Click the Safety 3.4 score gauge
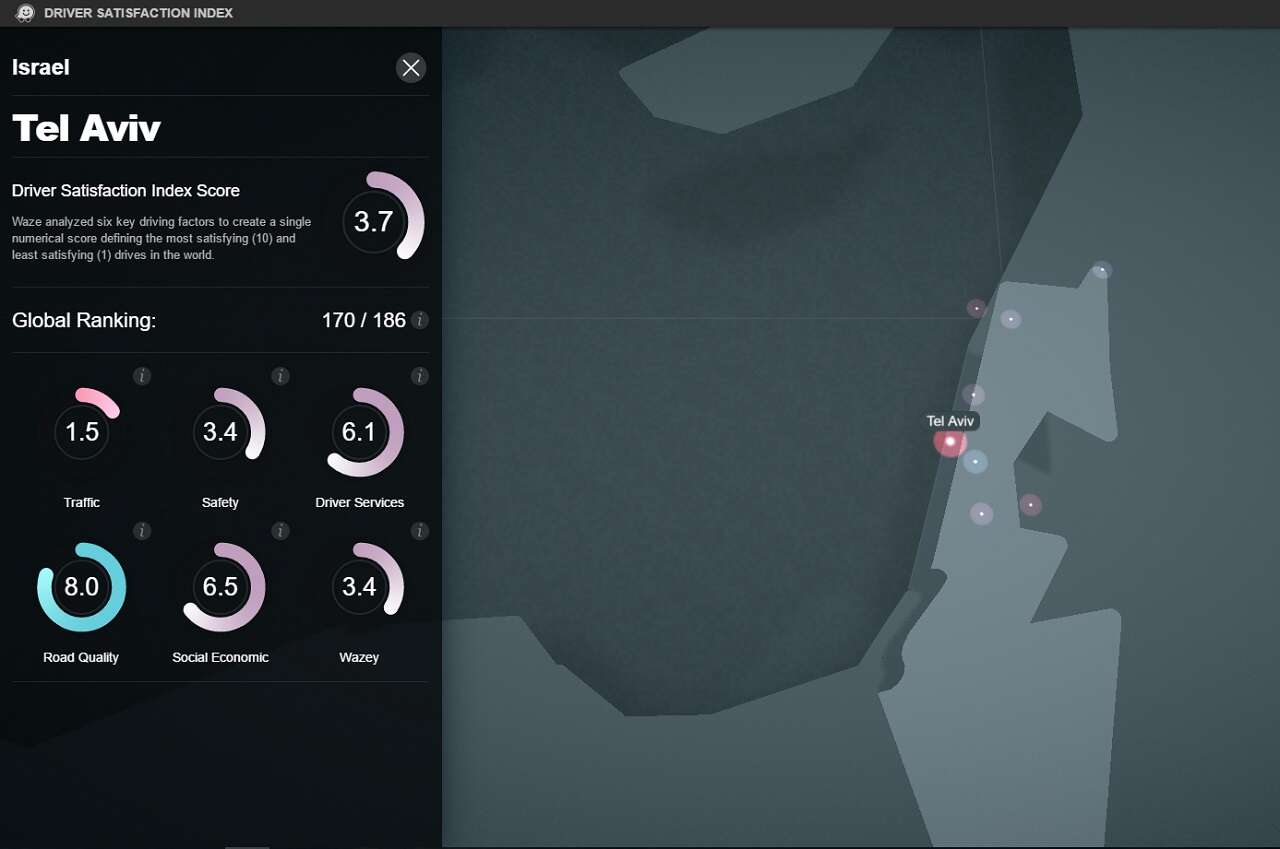1280x849 pixels. 221,432
